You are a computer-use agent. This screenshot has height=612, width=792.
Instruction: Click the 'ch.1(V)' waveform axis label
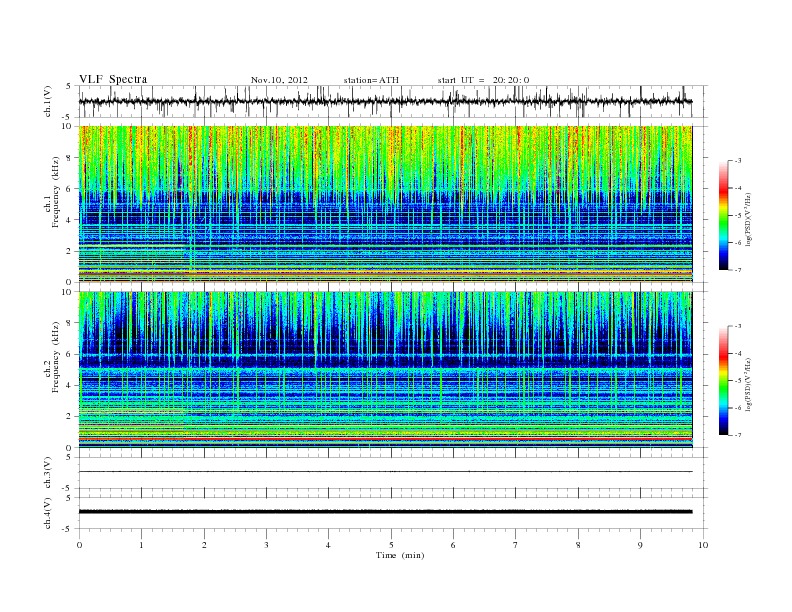[x=48, y=101]
